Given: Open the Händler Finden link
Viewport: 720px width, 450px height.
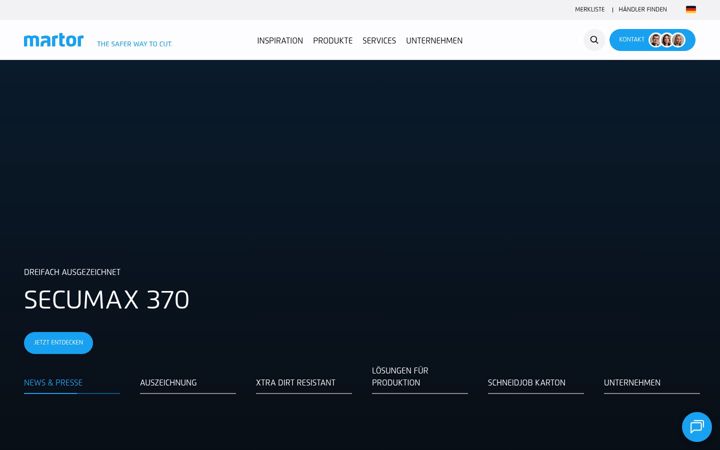Looking at the screenshot, I should (x=642, y=9).
